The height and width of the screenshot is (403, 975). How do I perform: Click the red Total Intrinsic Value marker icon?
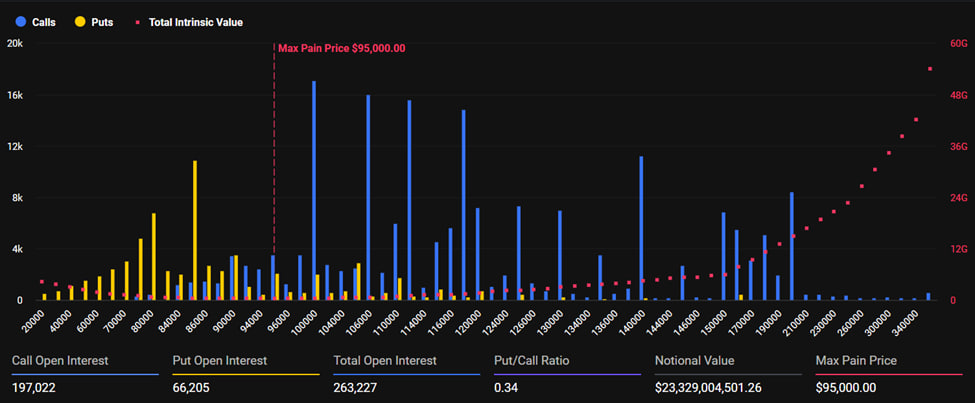pos(137,22)
